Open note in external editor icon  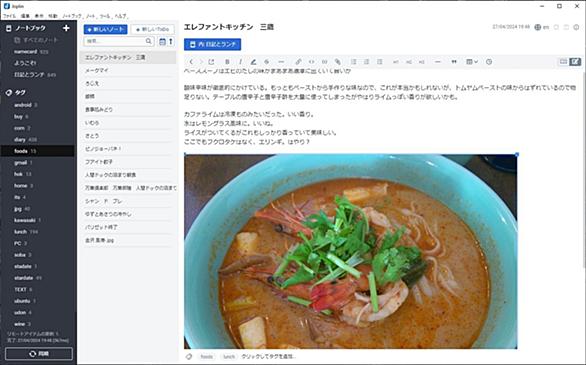pyautogui.click(x=211, y=62)
